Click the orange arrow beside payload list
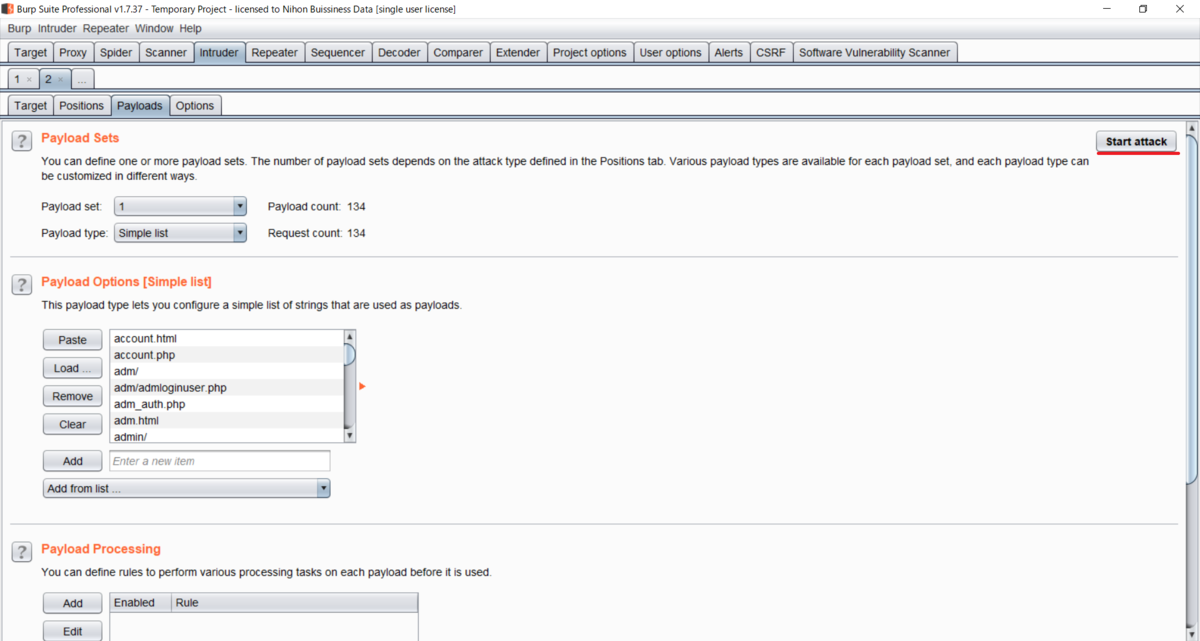The width and height of the screenshot is (1200, 641). (362, 386)
